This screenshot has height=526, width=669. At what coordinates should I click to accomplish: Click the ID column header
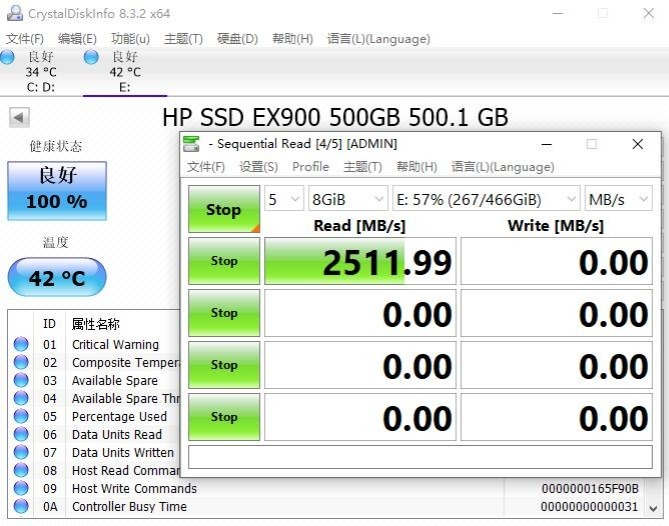49,324
